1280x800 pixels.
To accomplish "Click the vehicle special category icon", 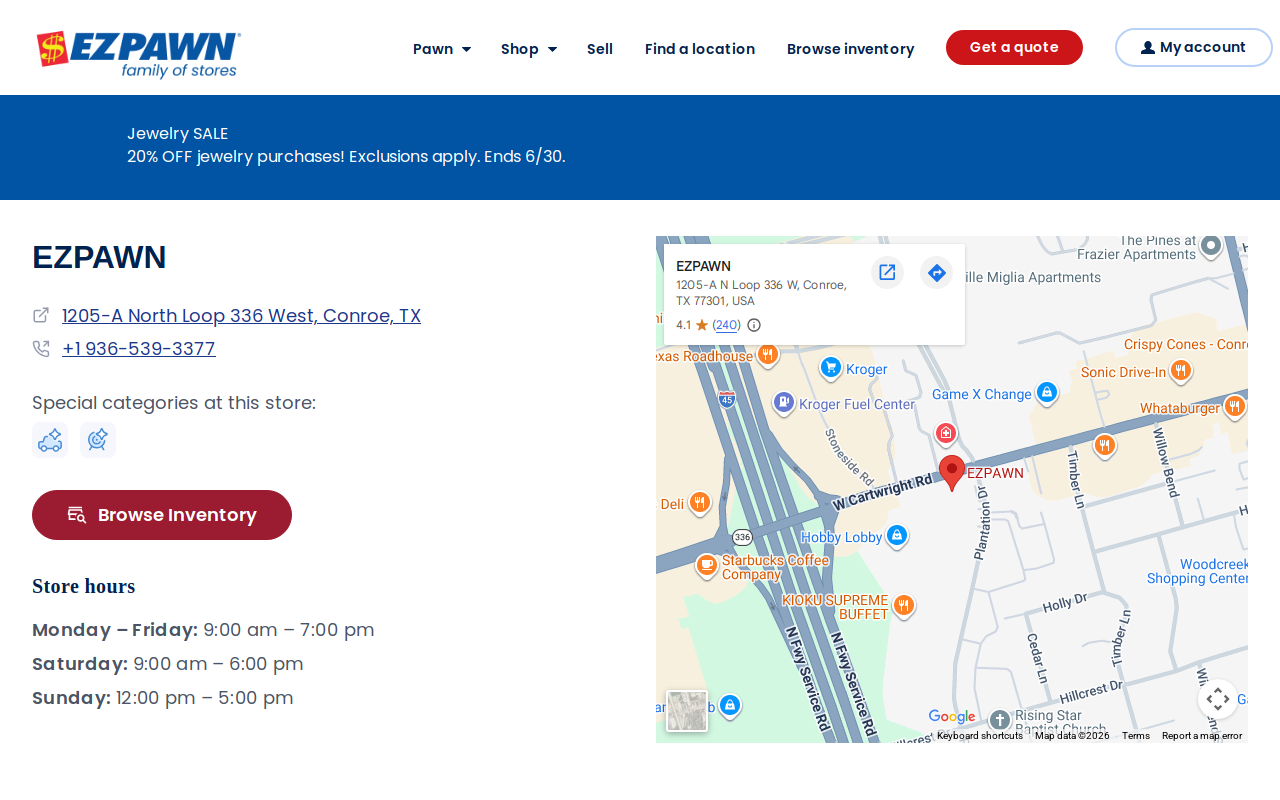I will [50, 440].
